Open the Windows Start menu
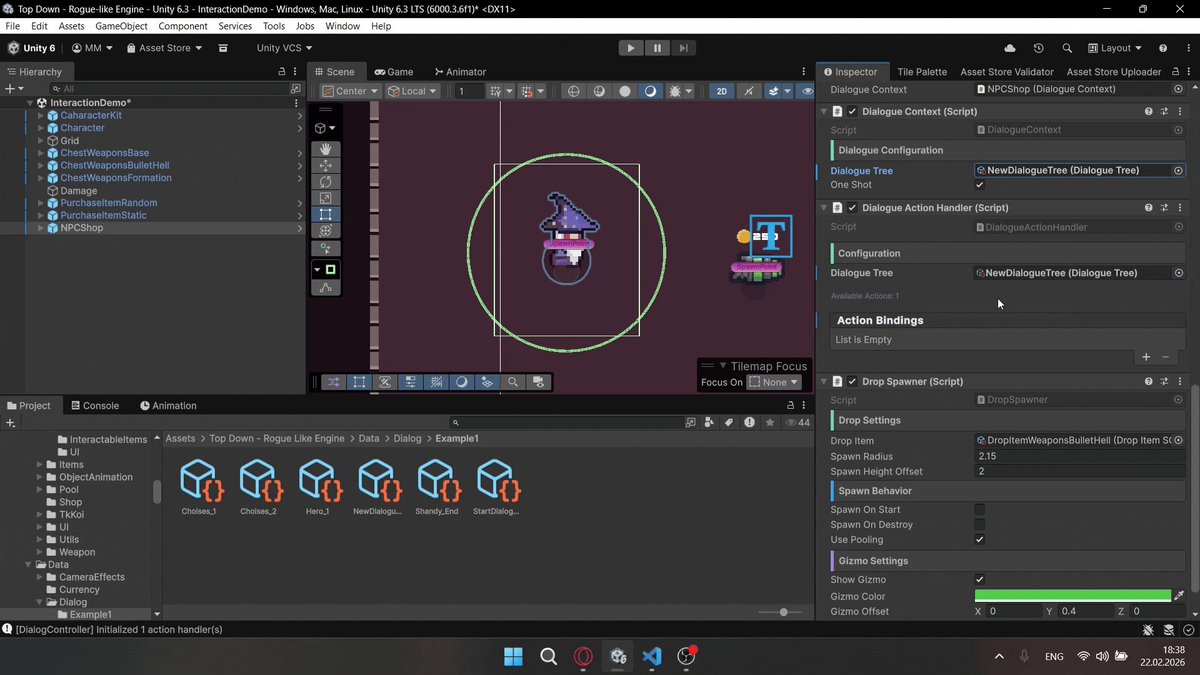 [513, 657]
